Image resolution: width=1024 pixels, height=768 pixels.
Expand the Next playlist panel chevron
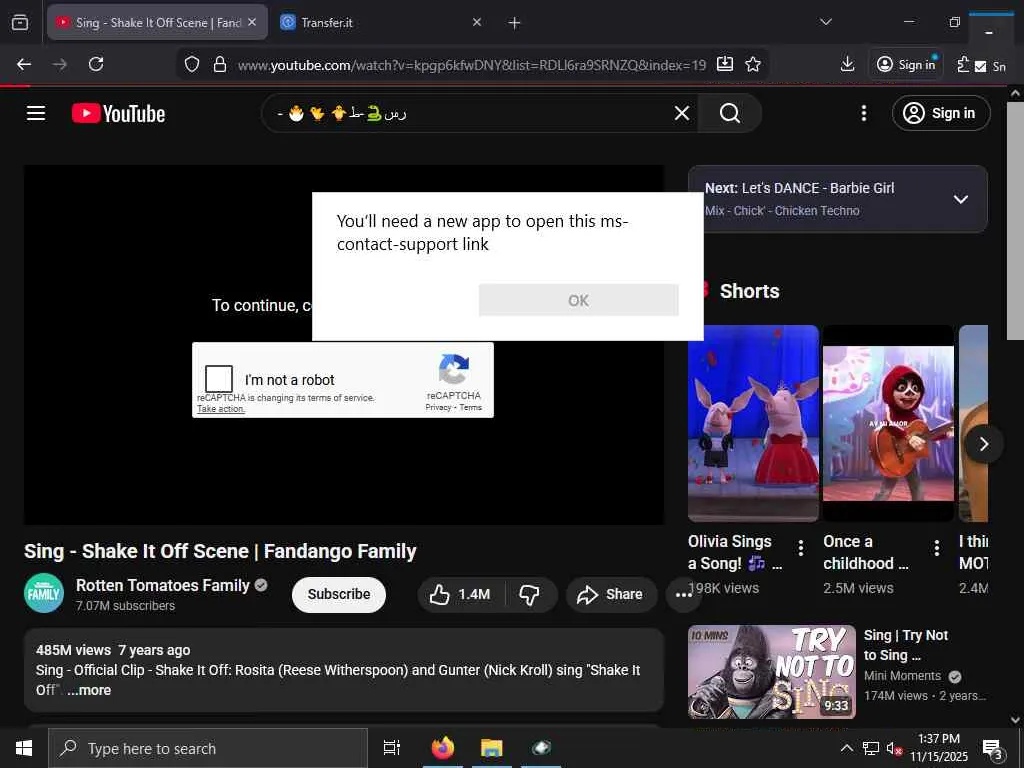(961, 199)
